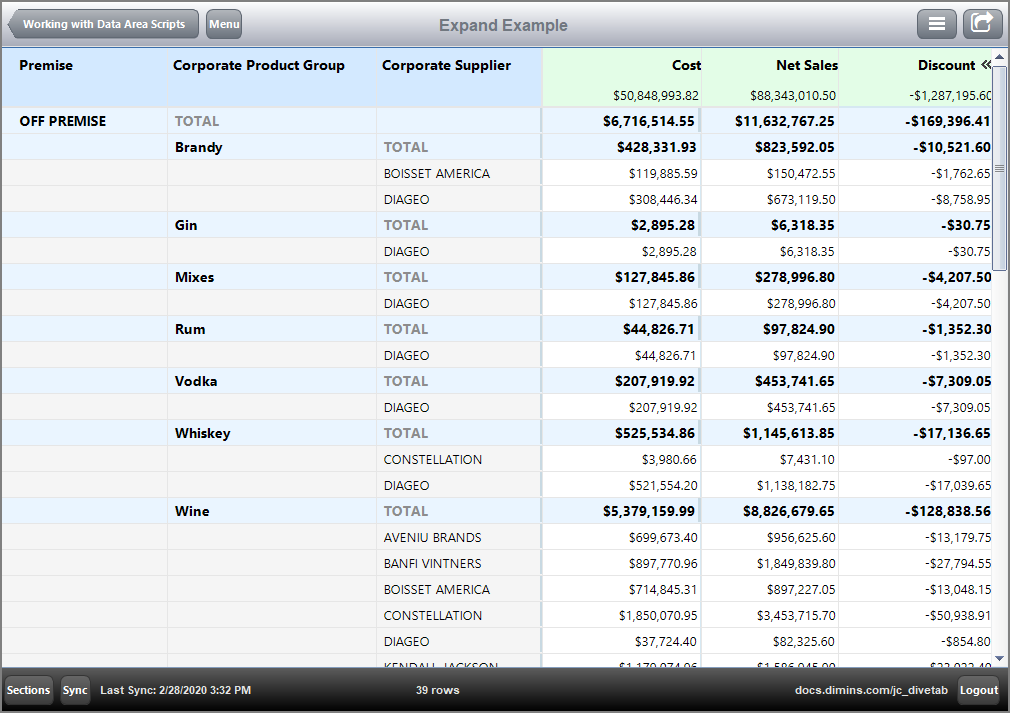Click the export/share icon
This screenshot has height=713, width=1010.
983,23
